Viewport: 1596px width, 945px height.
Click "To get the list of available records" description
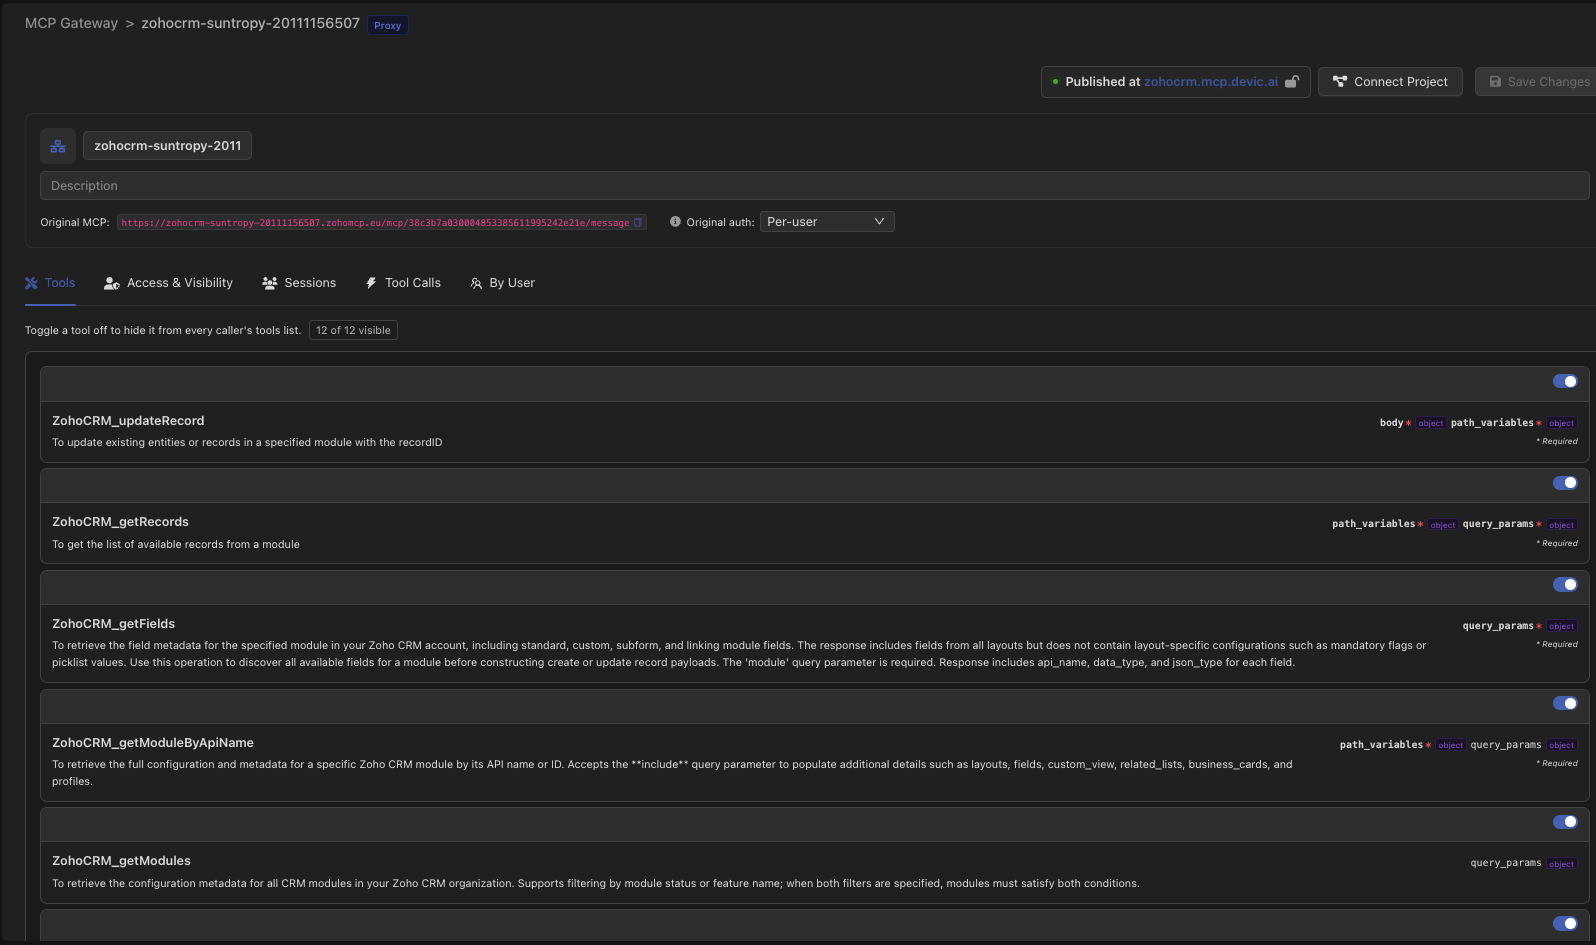[x=176, y=544]
